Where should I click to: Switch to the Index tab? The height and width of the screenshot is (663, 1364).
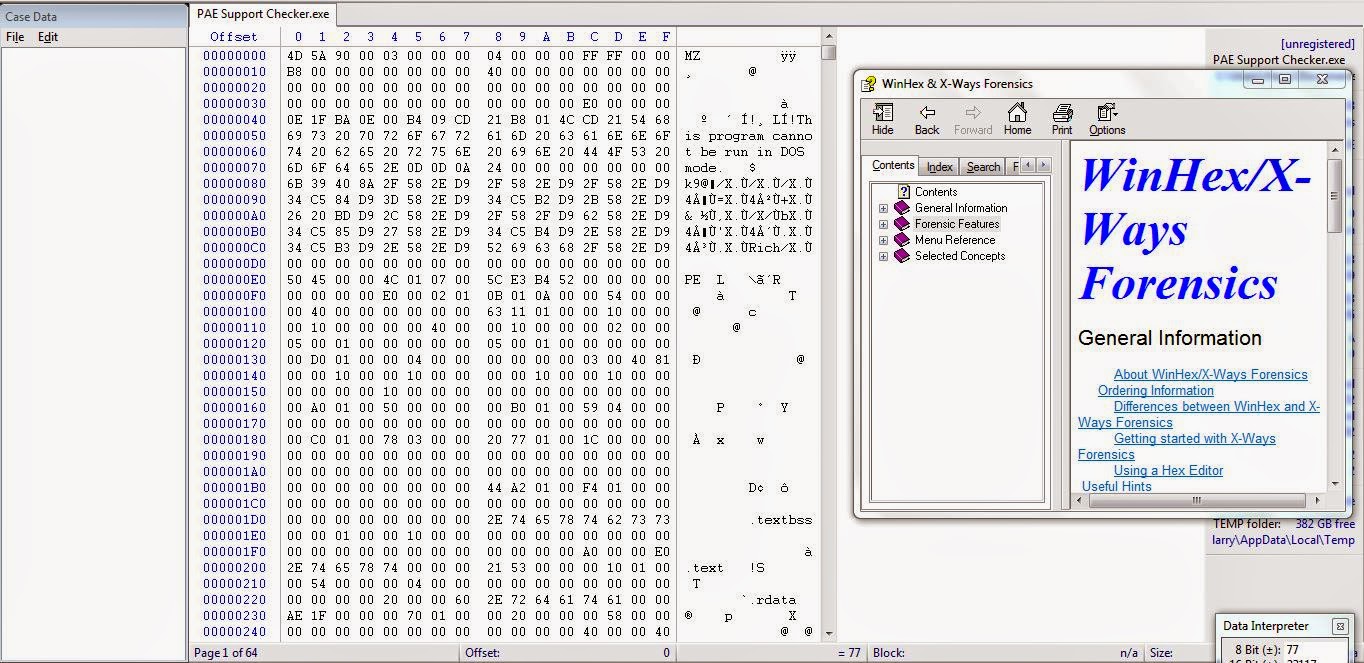(x=938, y=166)
